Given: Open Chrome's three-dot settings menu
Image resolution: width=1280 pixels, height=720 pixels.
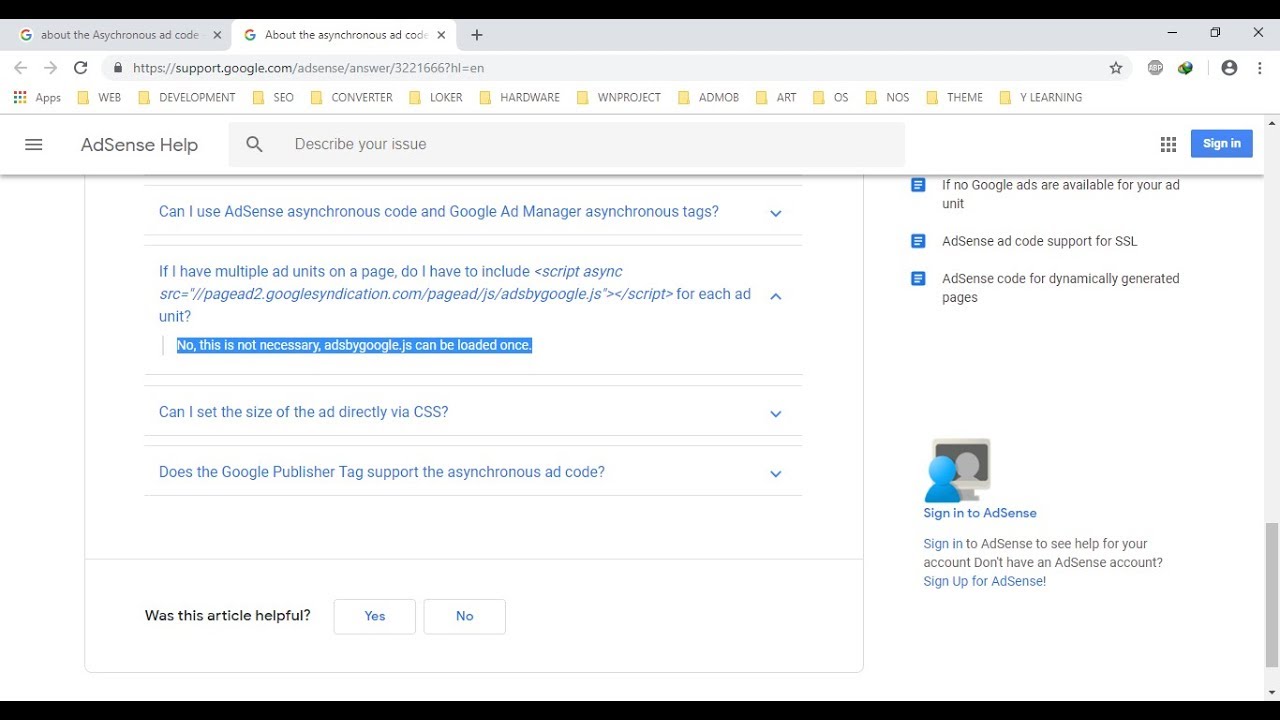Looking at the screenshot, I should [1259, 68].
